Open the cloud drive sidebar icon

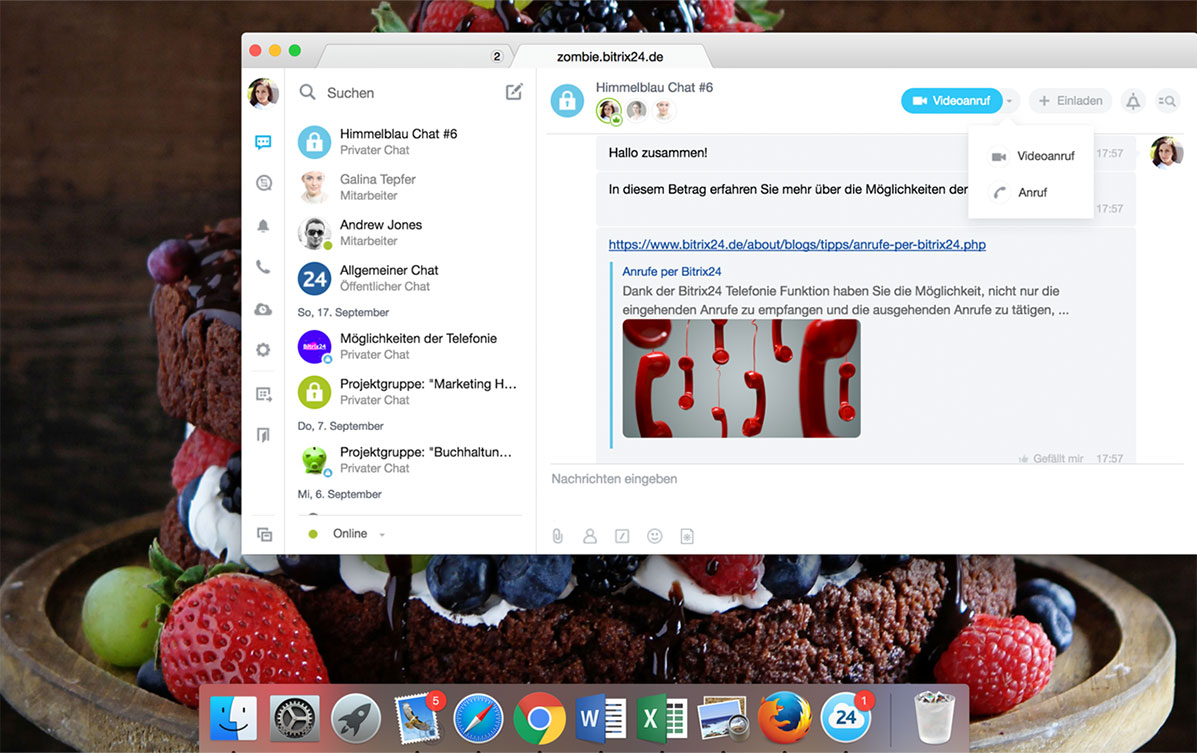[263, 309]
